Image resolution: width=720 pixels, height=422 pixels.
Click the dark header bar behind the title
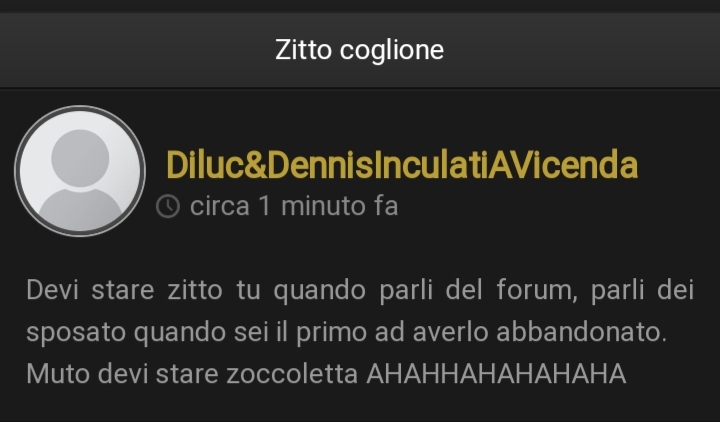tap(360, 50)
